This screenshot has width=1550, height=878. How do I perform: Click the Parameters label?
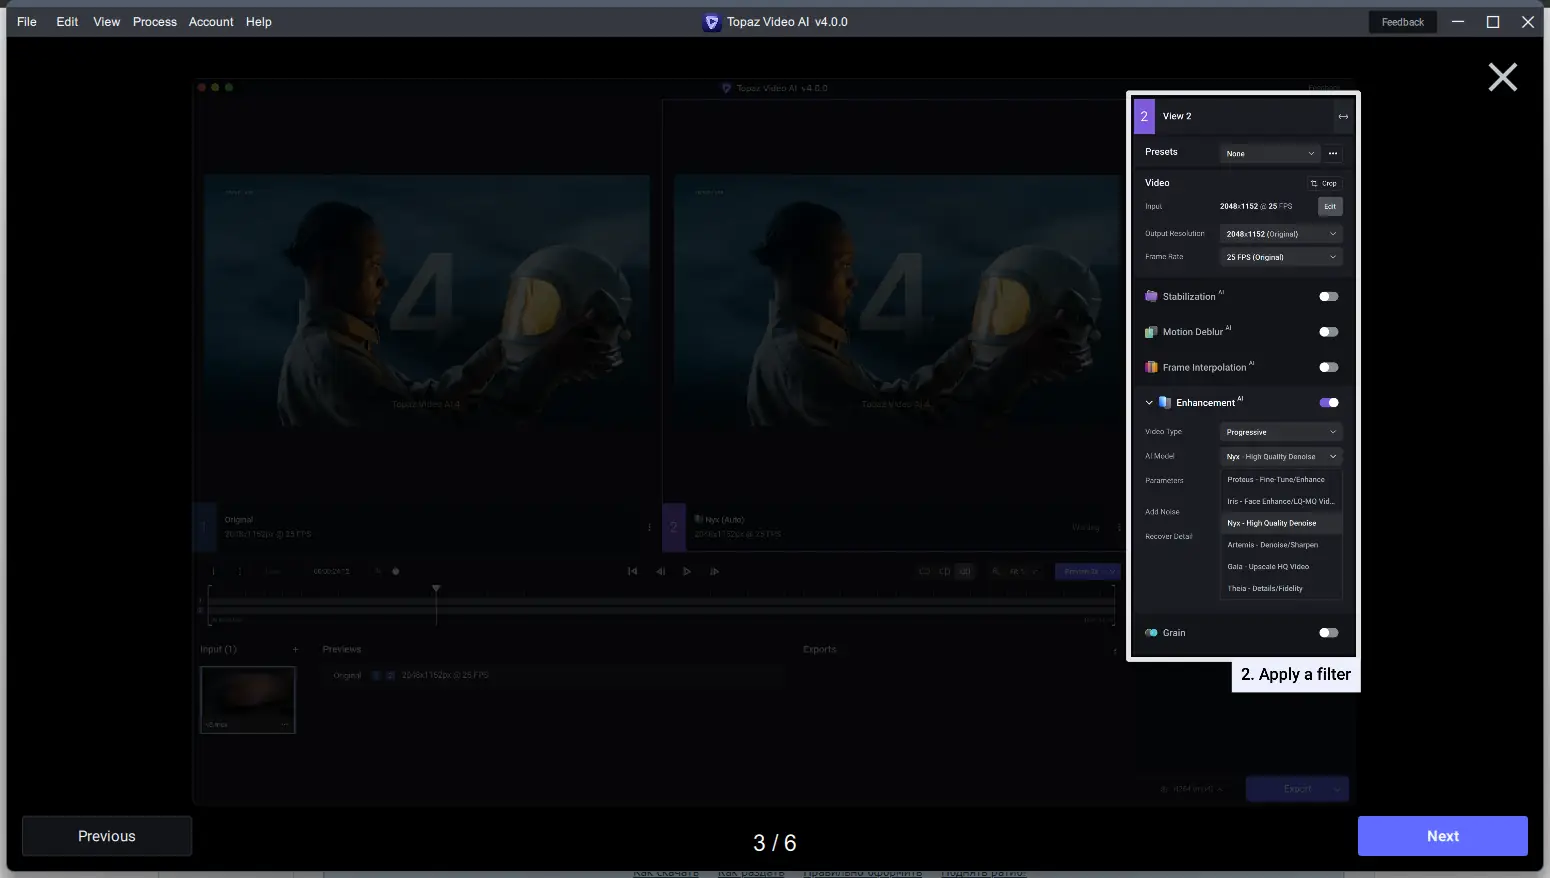pos(1164,481)
